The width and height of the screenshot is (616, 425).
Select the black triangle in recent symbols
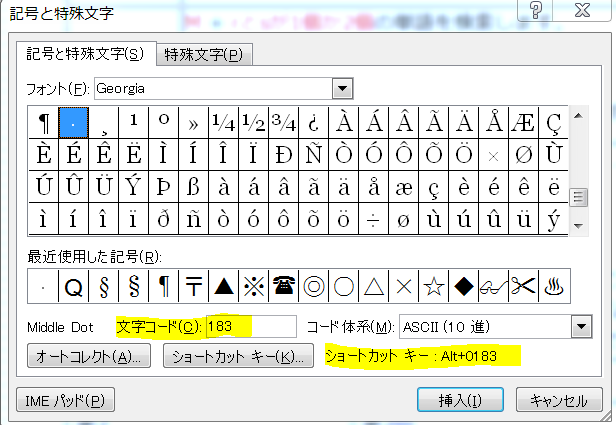[x=224, y=286]
